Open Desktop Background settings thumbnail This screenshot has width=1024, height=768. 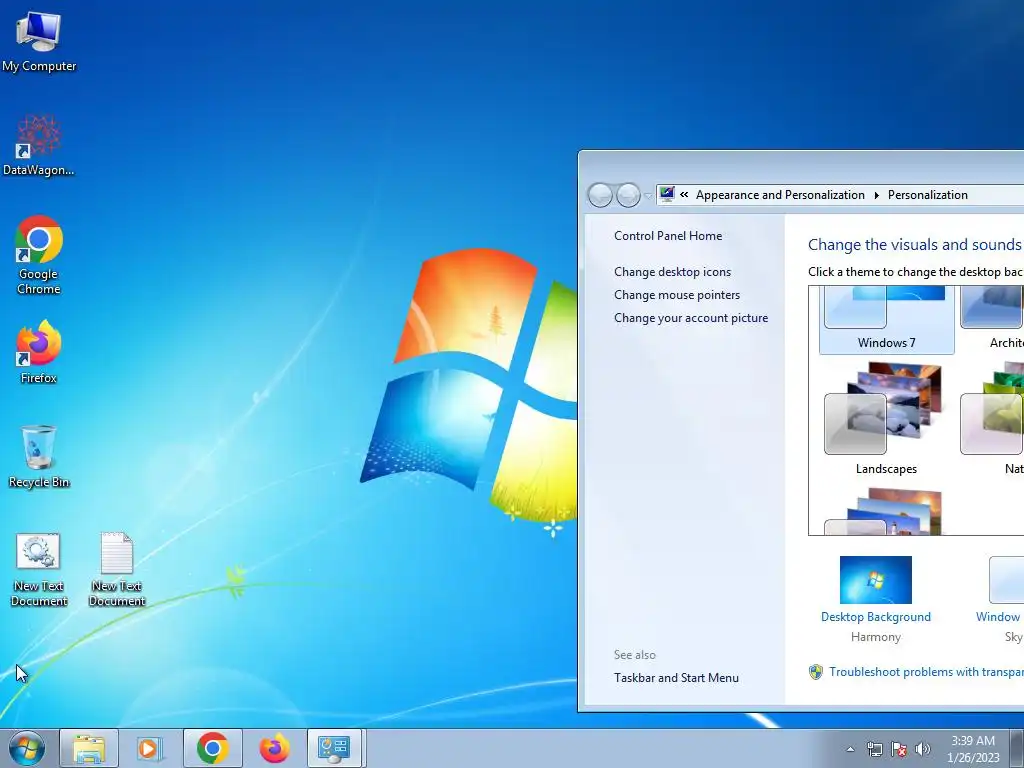point(876,580)
